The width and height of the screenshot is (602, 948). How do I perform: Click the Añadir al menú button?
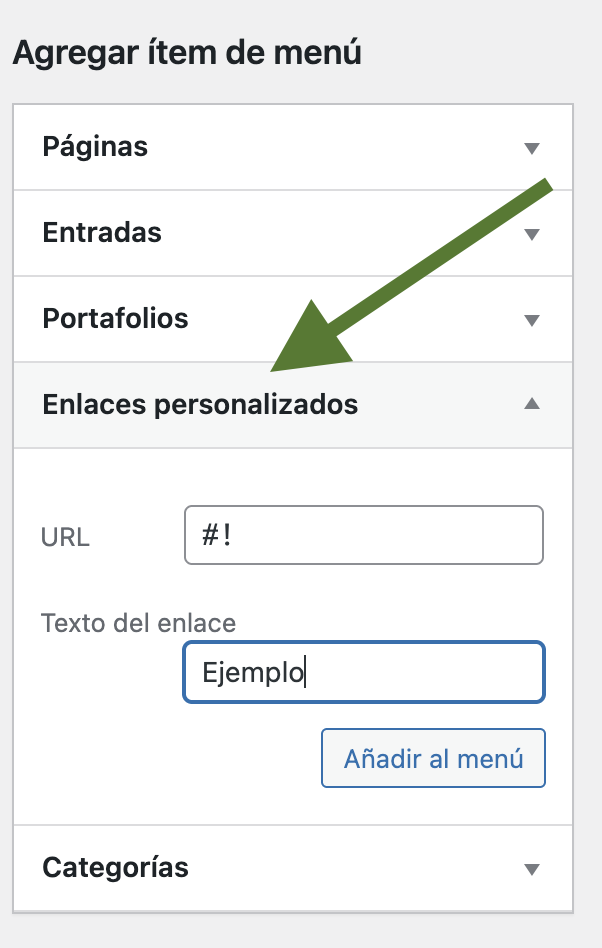click(432, 758)
